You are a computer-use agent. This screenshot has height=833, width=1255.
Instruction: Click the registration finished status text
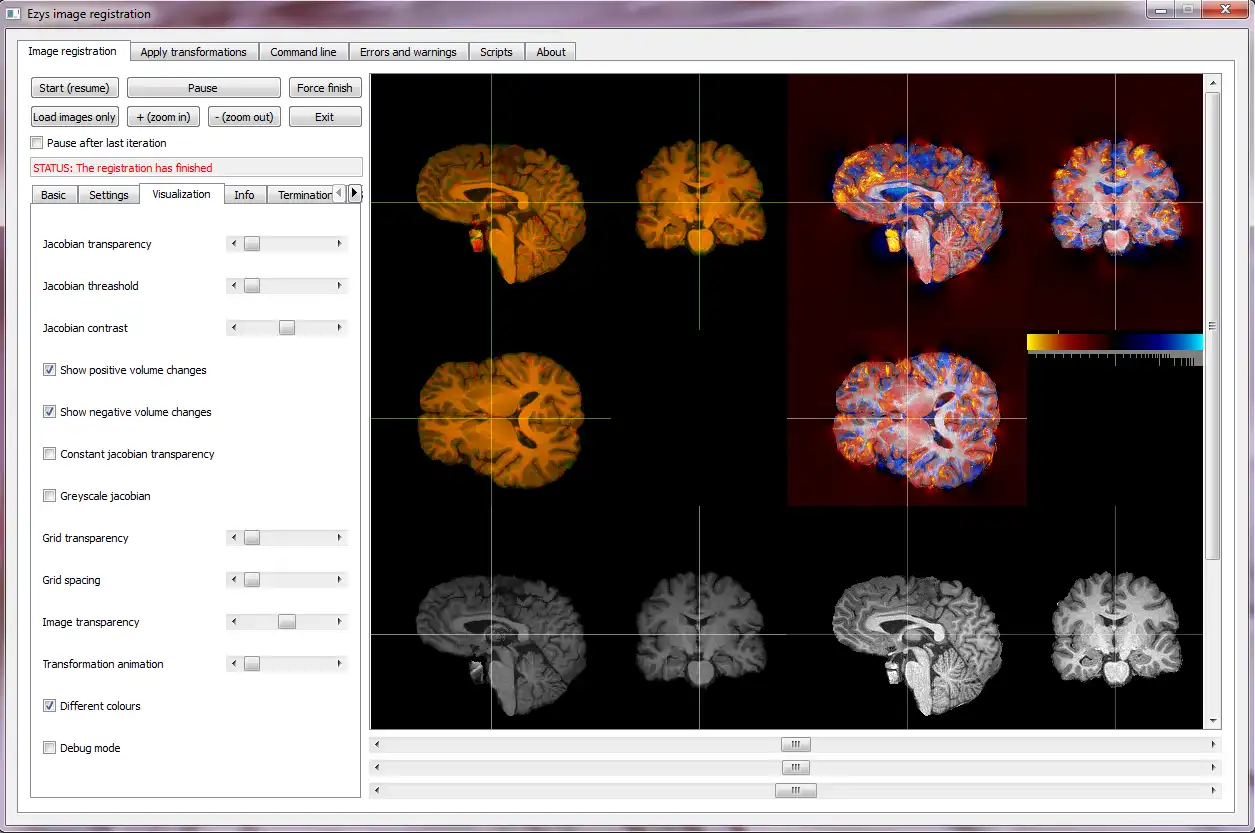pos(123,168)
